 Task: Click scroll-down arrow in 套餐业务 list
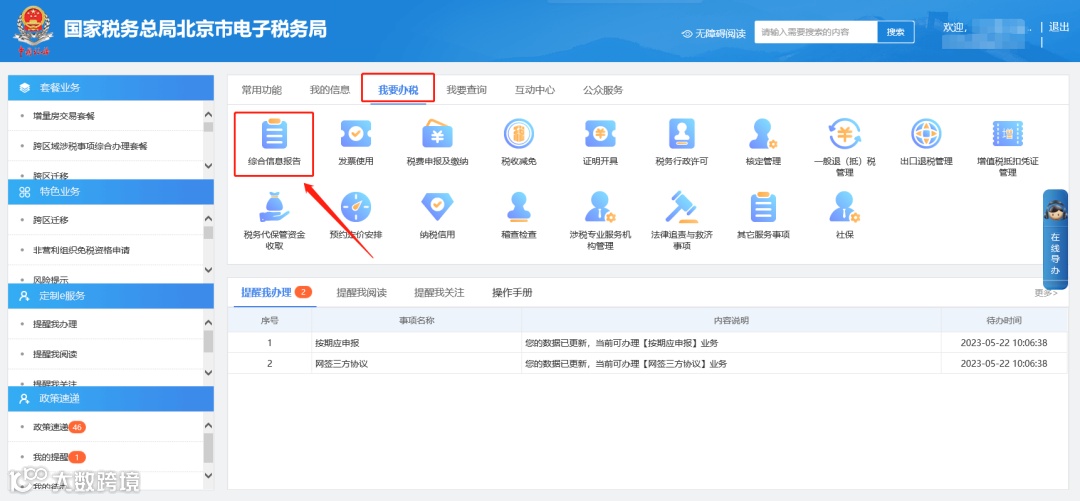pyautogui.click(x=209, y=165)
